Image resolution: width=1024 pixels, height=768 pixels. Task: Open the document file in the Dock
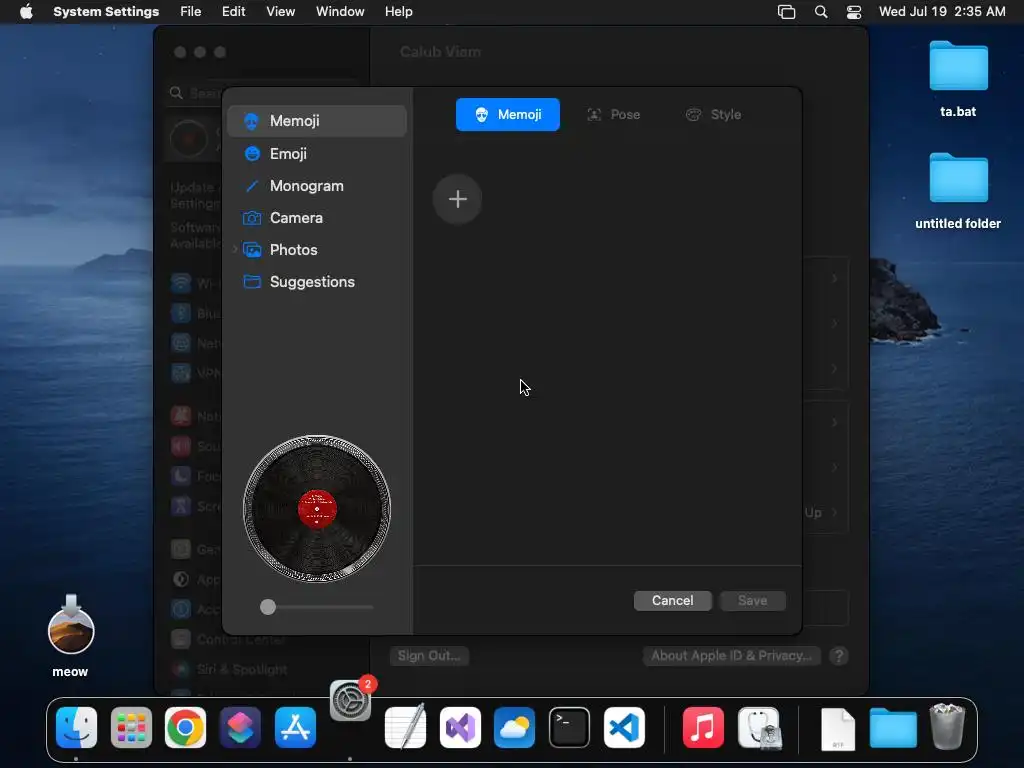tap(839, 729)
